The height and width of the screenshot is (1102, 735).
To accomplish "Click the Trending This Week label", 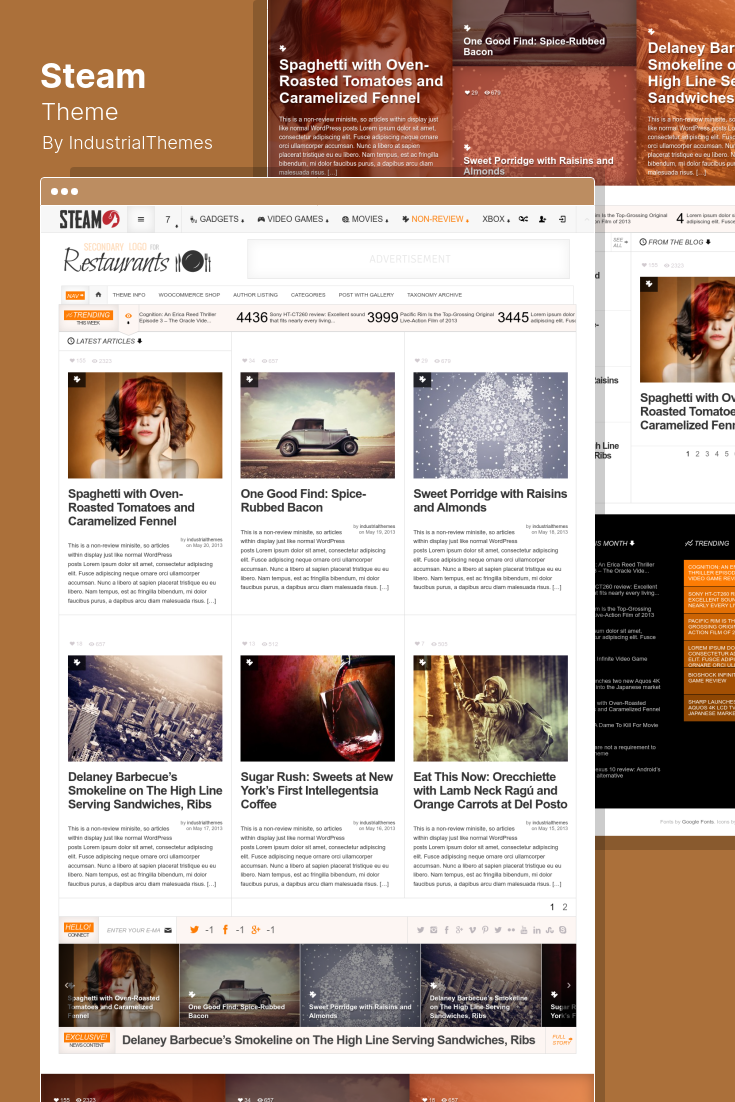I will (88, 317).
